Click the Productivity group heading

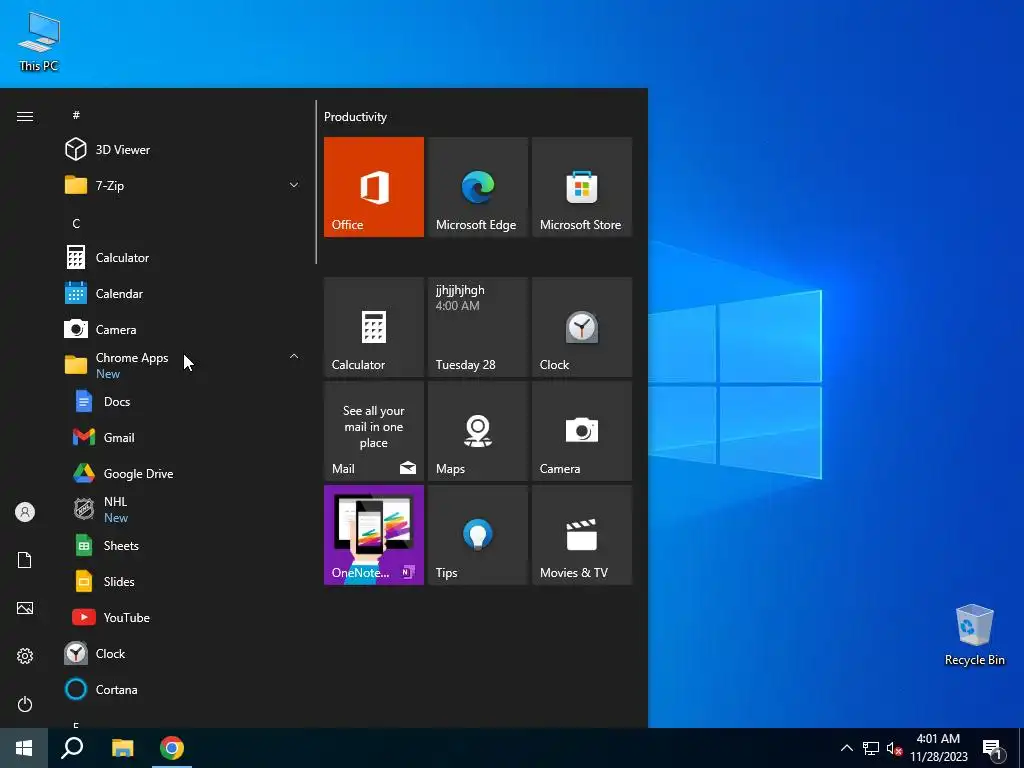point(355,117)
